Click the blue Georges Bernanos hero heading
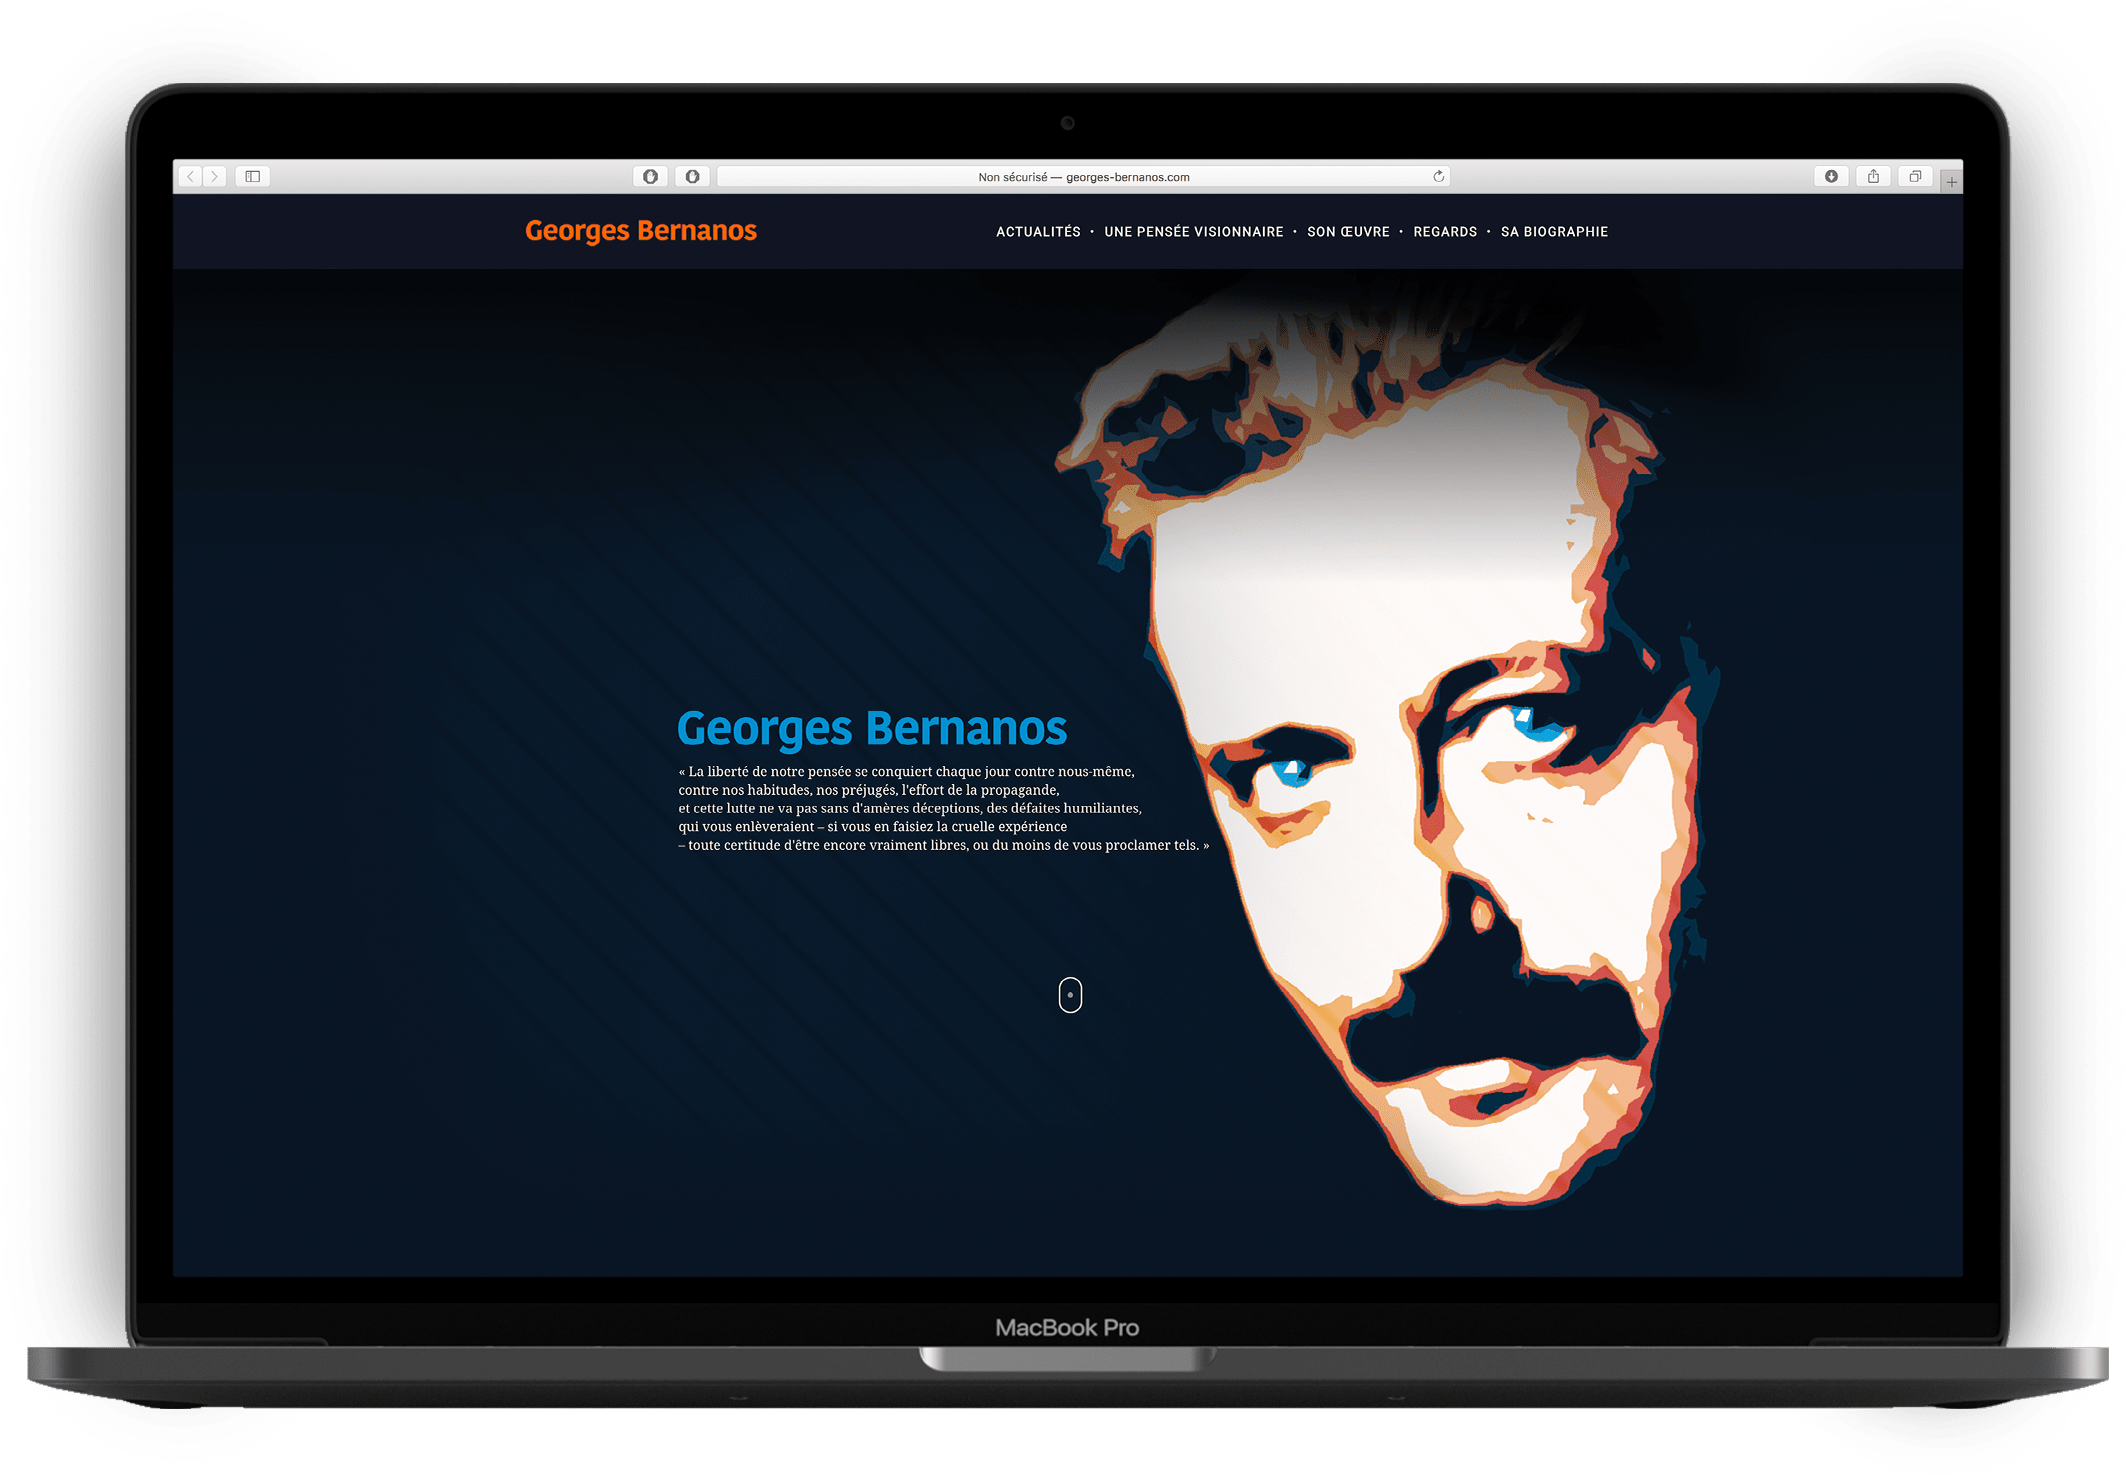 point(872,729)
